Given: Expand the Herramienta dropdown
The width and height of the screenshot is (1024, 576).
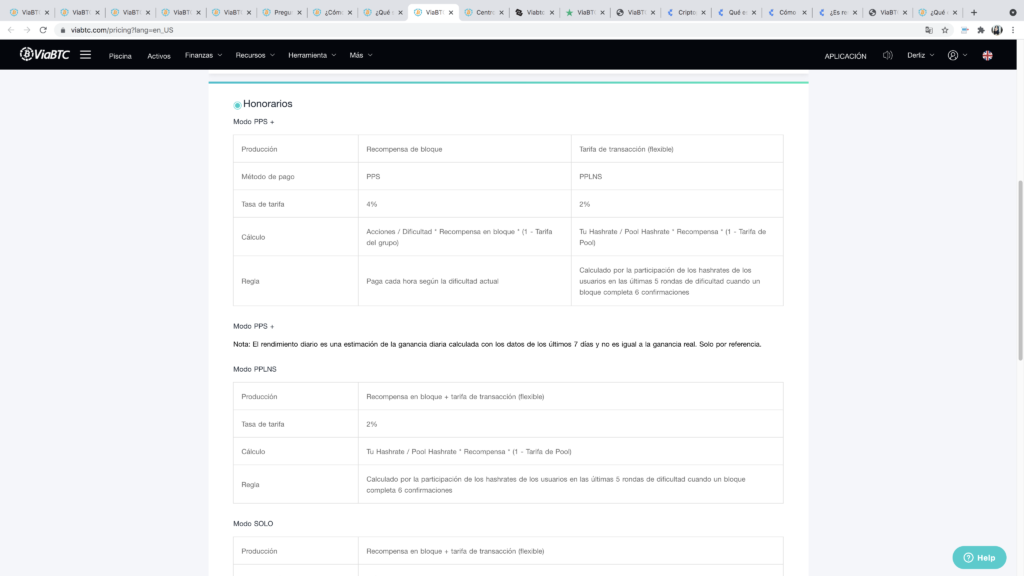Looking at the screenshot, I should pos(312,56).
